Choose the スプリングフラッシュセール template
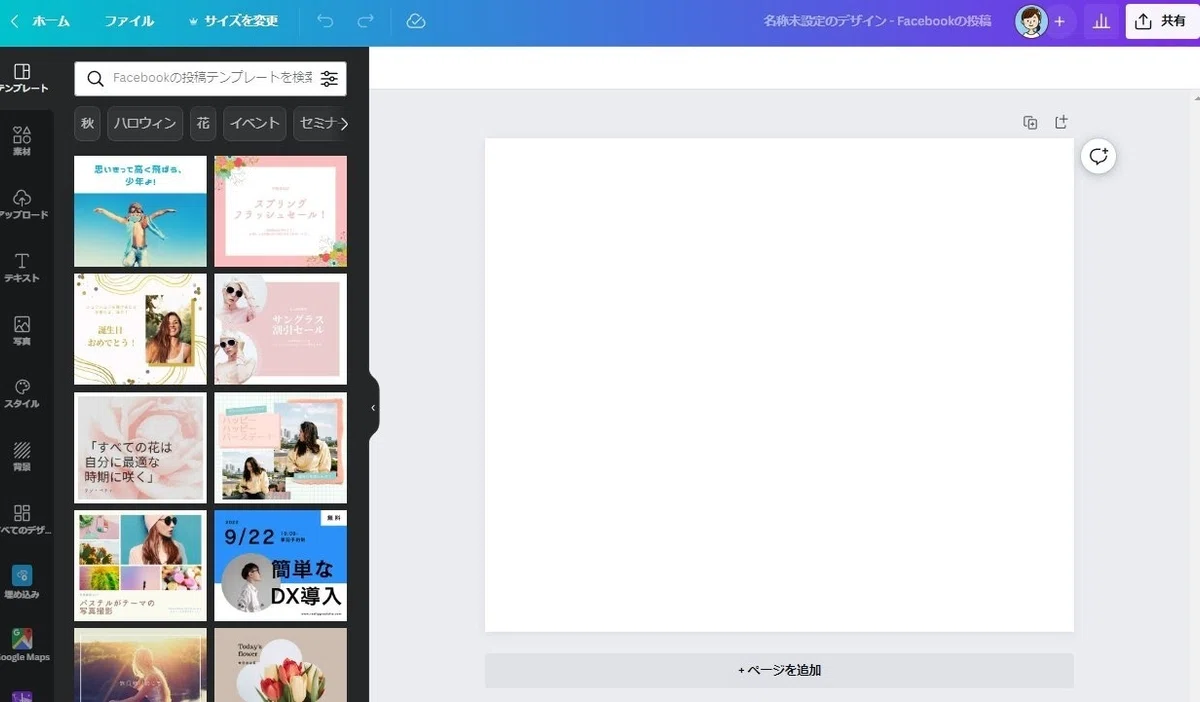The height and width of the screenshot is (702, 1200). click(281, 211)
